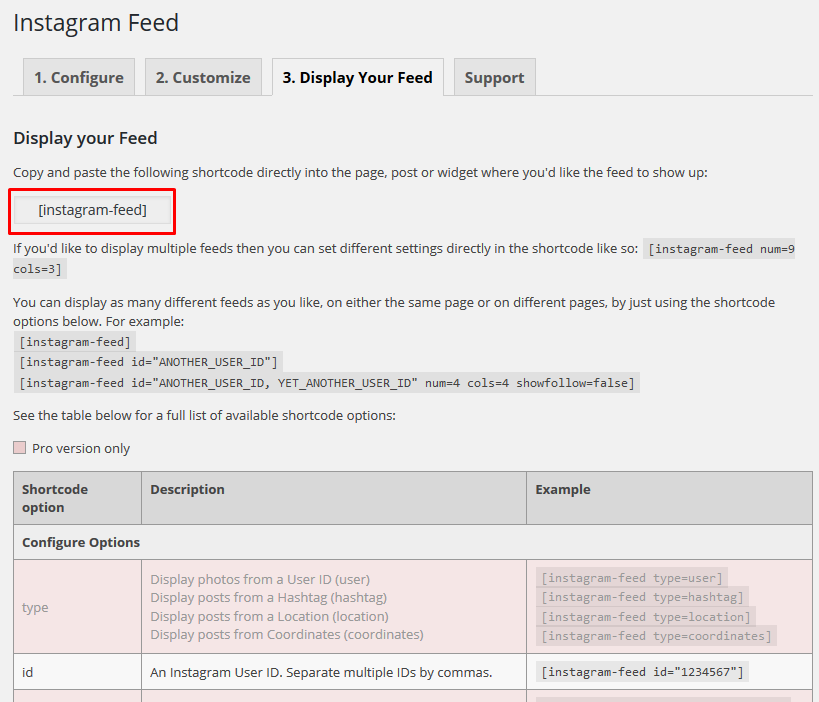This screenshot has width=819, height=702.
Task: Click the num=9 cols=3 shortcode snippet
Action: tap(720, 249)
